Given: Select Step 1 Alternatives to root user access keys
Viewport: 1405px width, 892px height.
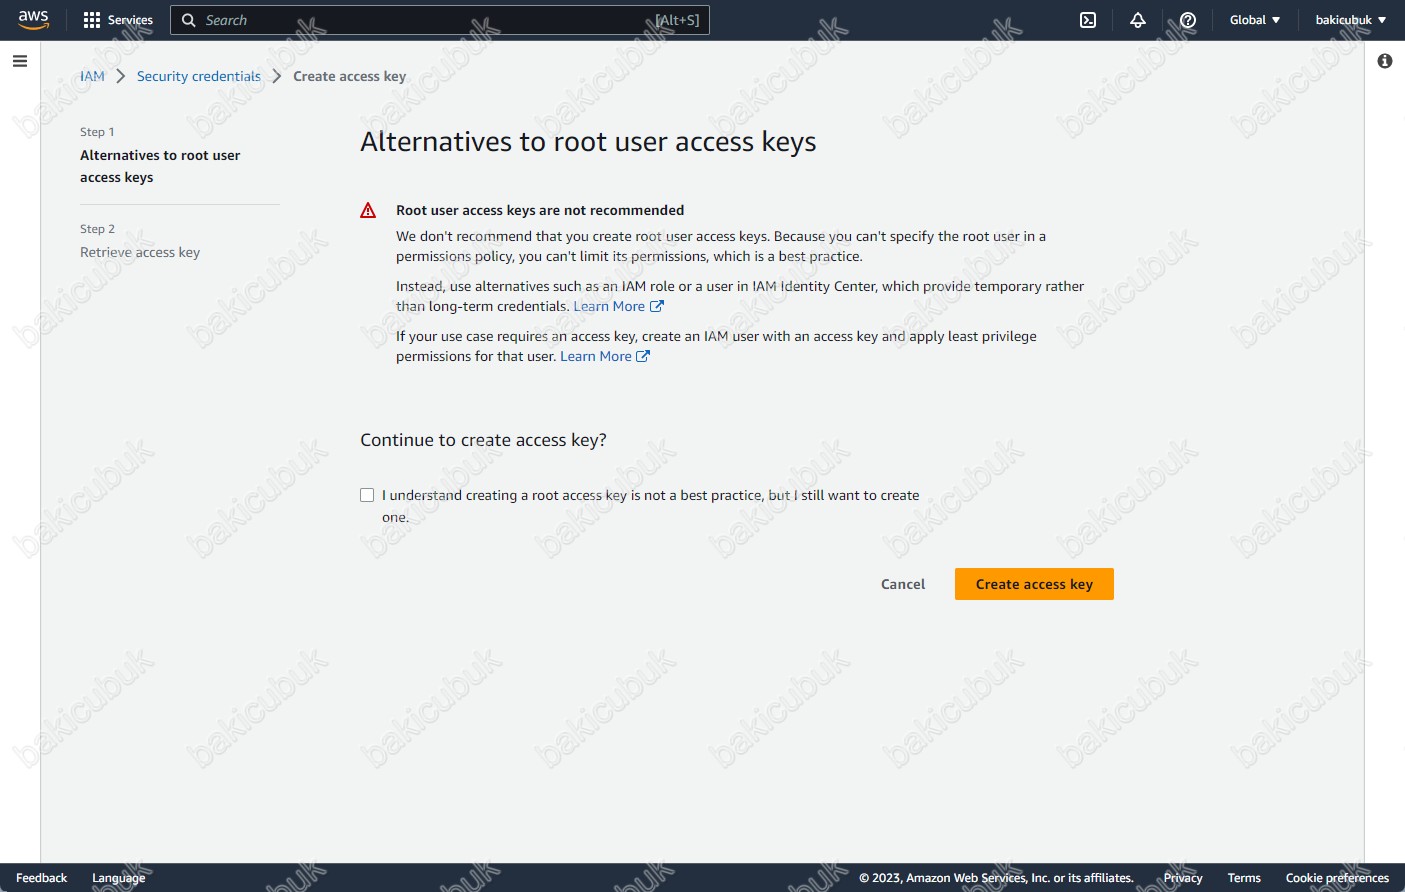Looking at the screenshot, I should coord(160,166).
